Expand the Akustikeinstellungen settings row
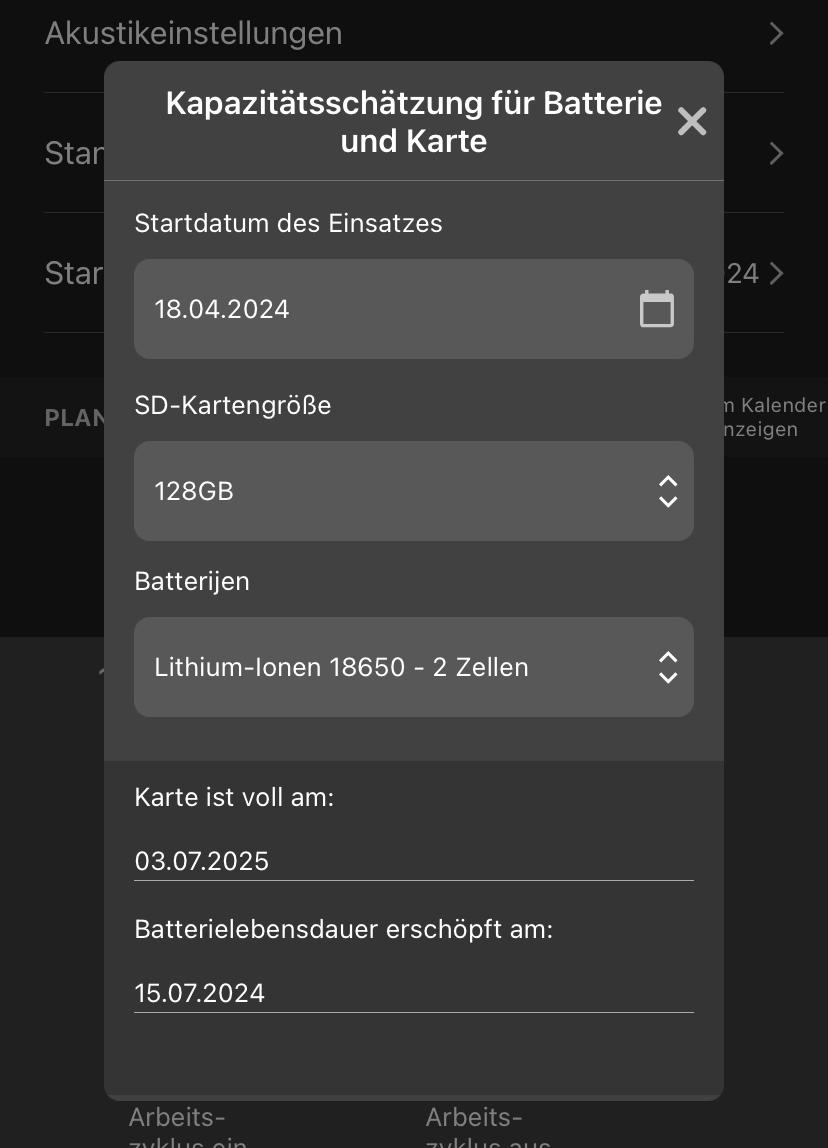This screenshot has height=1148, width=828. coord(193,33)
